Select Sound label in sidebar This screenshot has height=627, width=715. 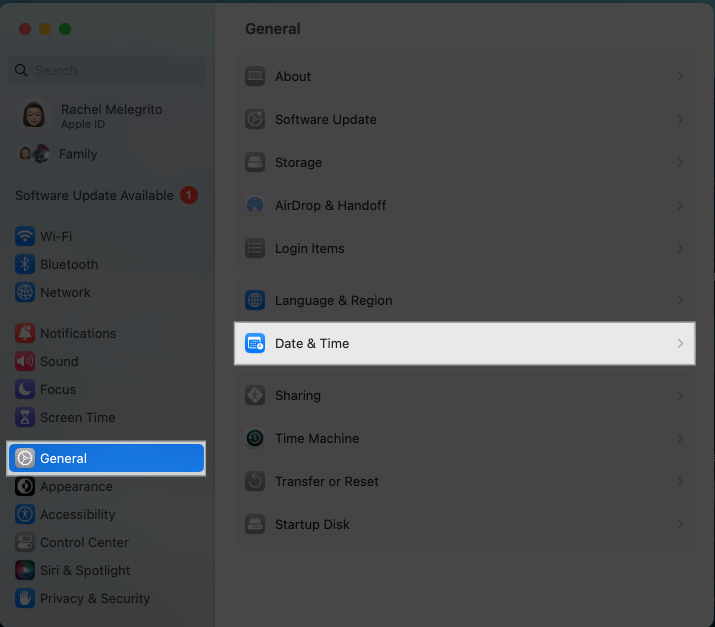pos(59,361)
